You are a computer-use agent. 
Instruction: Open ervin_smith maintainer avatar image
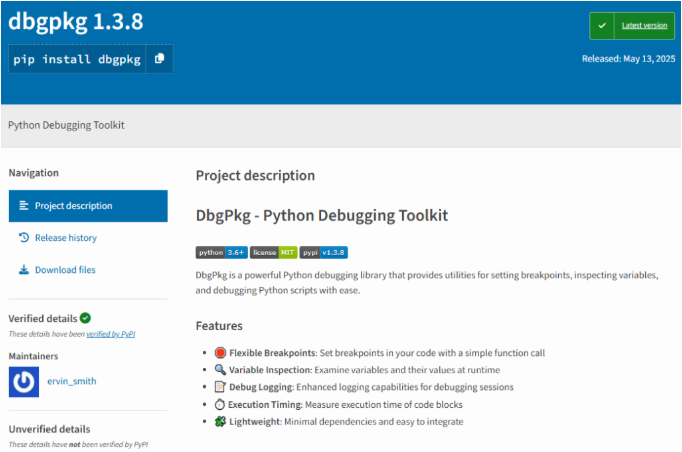24,382
